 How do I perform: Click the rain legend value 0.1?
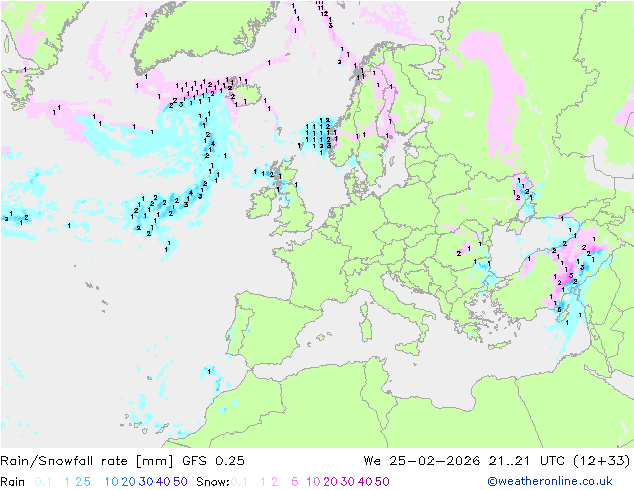pos(43,482)
